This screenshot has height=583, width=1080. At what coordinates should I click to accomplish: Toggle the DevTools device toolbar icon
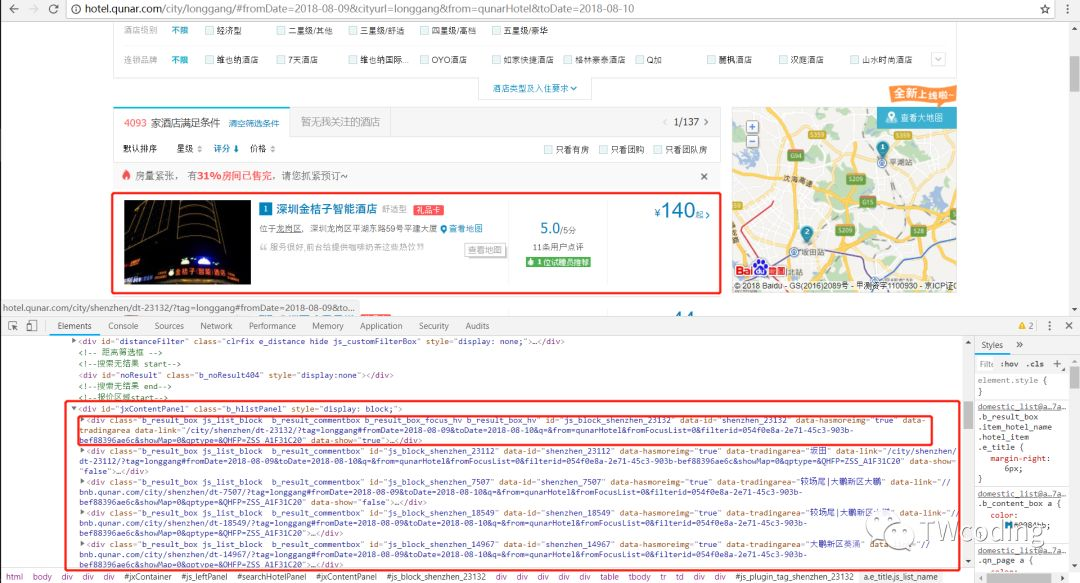point(32,326)
